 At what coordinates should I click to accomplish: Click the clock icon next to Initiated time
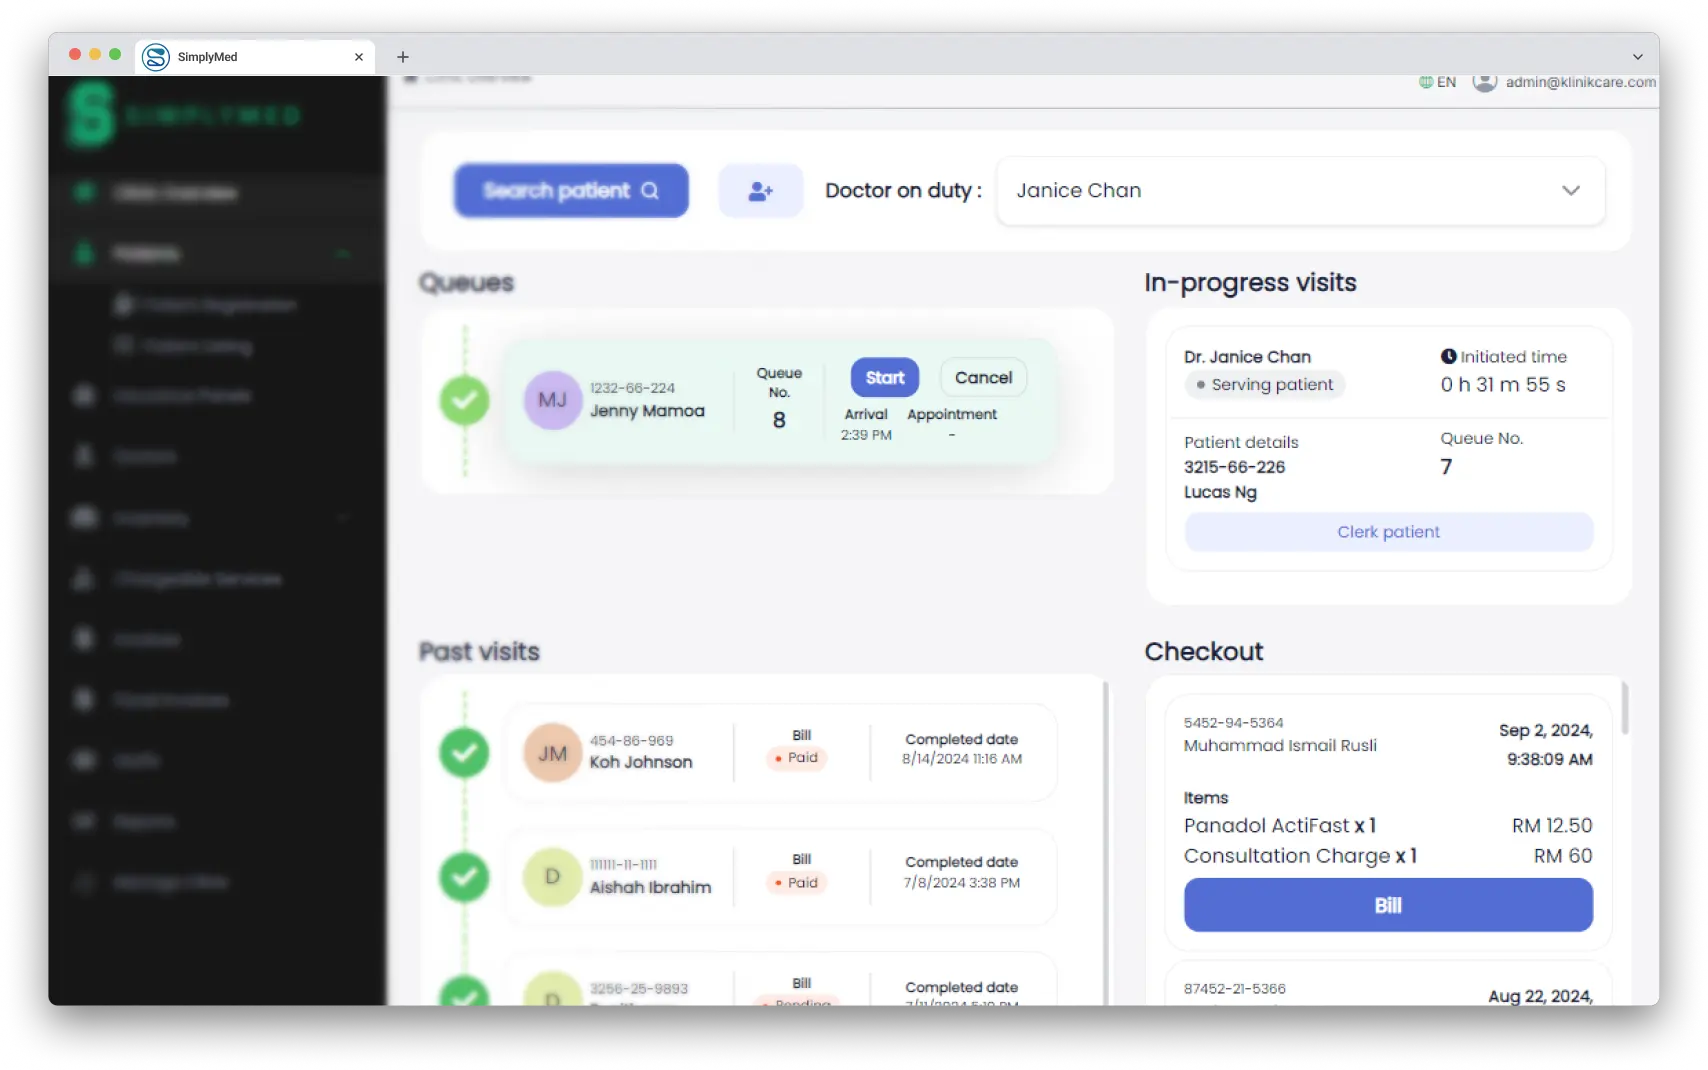1448,355
